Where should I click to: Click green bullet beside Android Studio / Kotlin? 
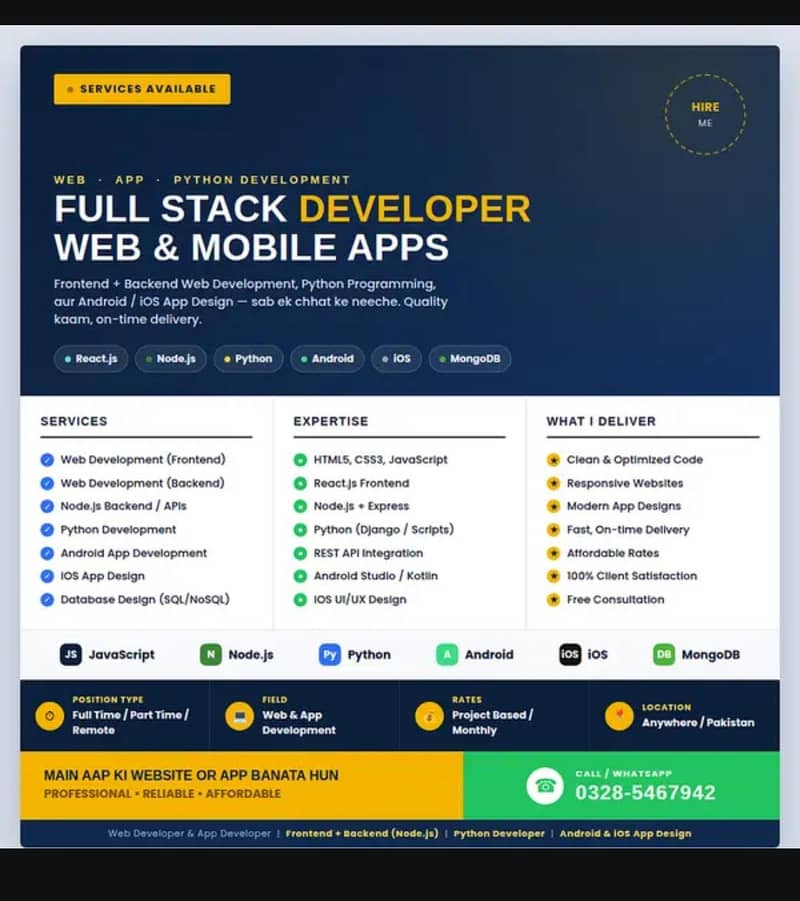point(300,576)
